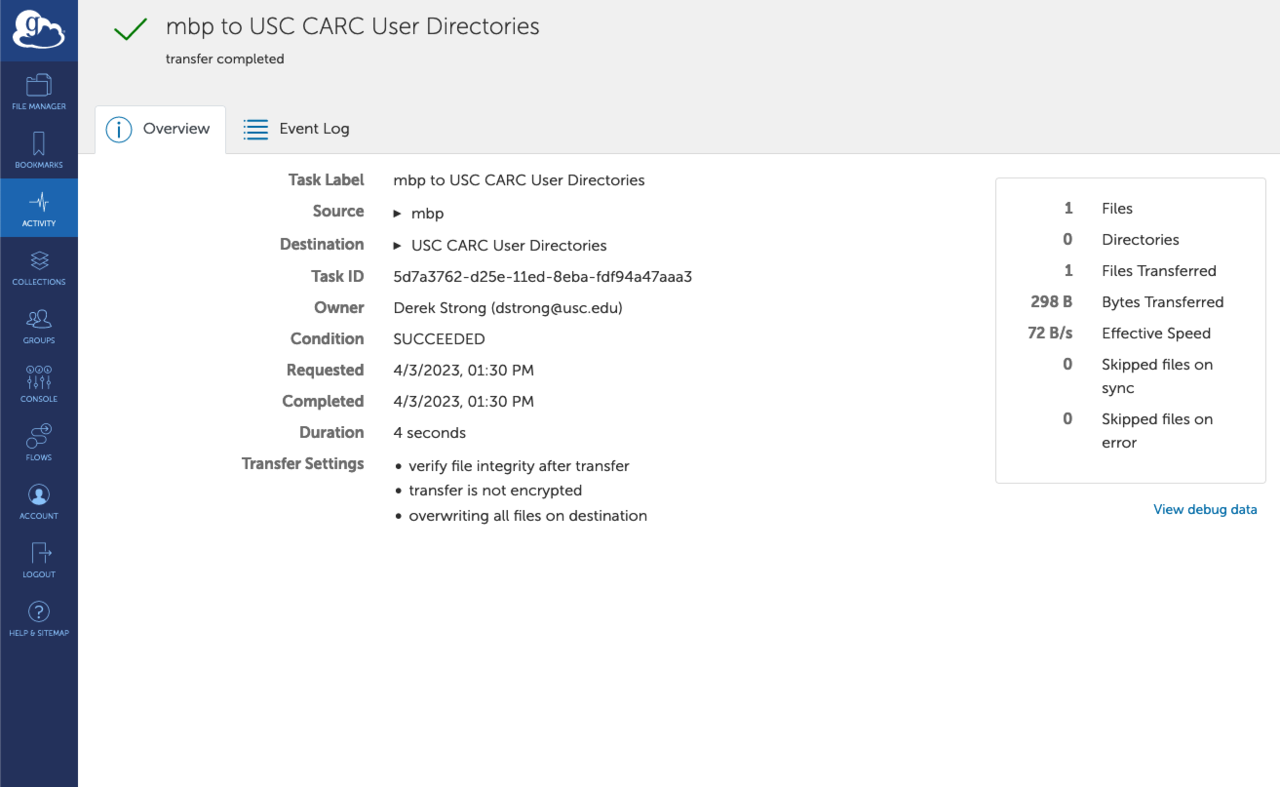Switch to the Event Log tab
1280x787 pixels.
click(x=296, y=129)
